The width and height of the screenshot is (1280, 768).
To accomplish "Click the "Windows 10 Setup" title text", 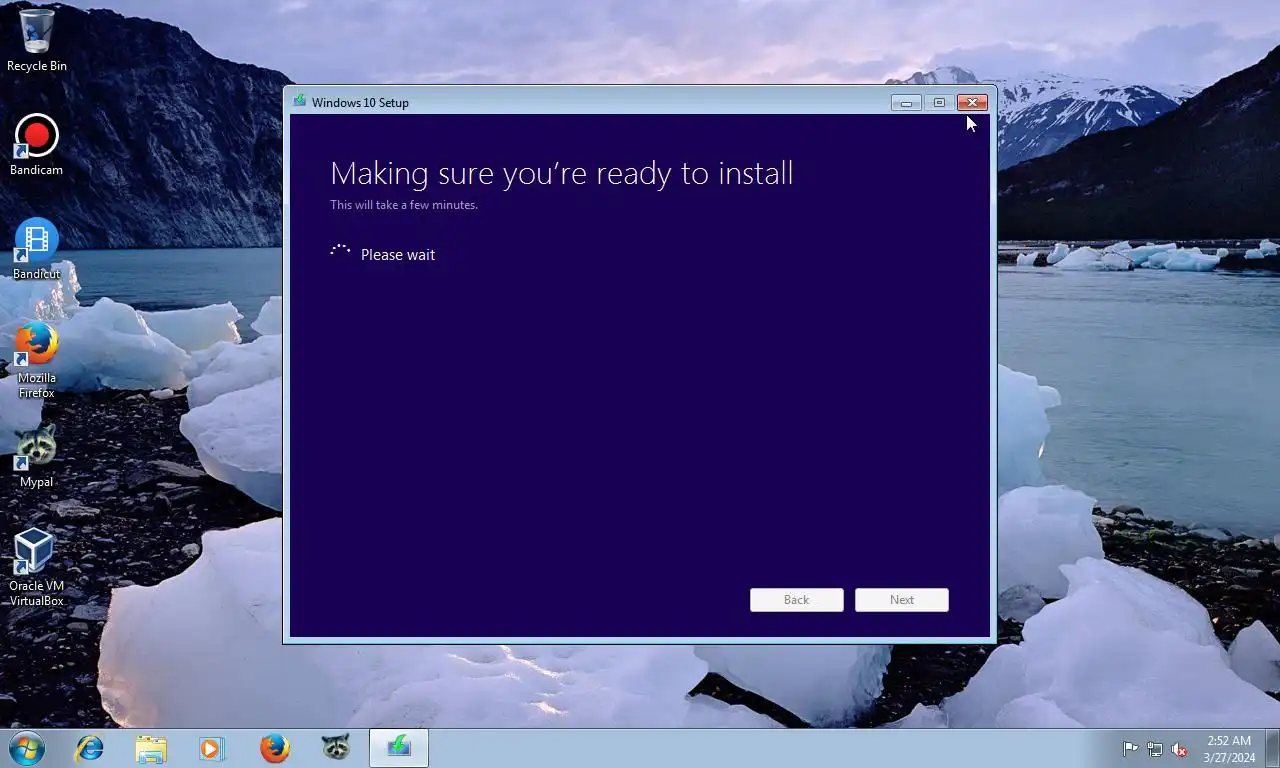I will tap(360, 102).
